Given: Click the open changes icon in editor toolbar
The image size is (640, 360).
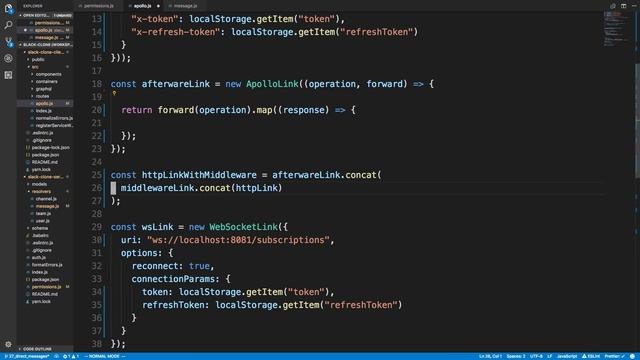Looking at the screenshot, I should pyautogui.click(x=613, y=6).
